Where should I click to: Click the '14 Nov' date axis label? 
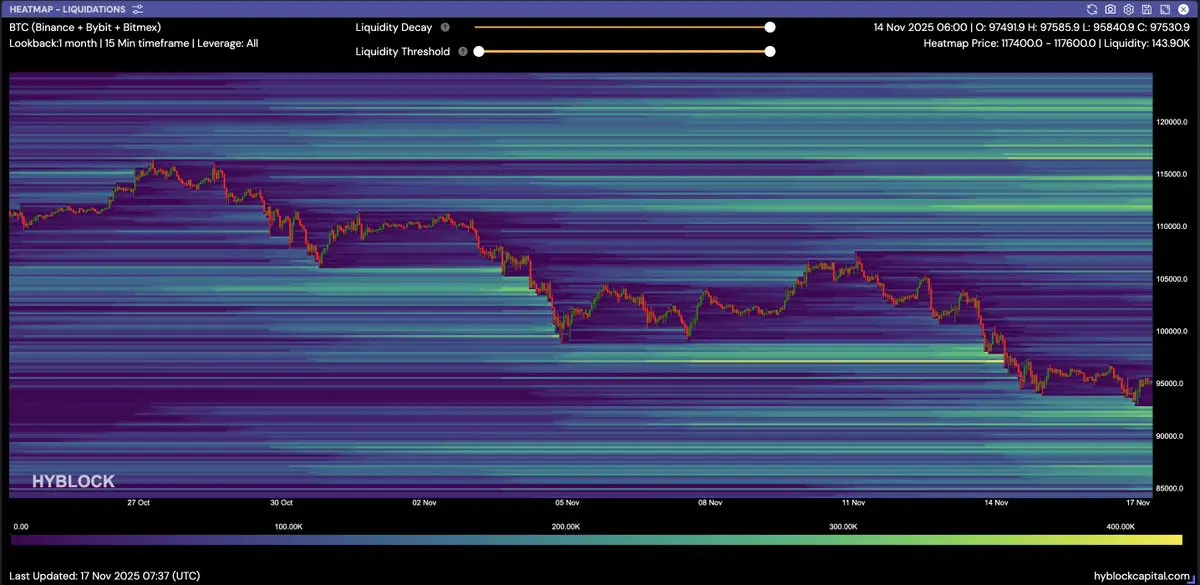click(x=996, y=503)
